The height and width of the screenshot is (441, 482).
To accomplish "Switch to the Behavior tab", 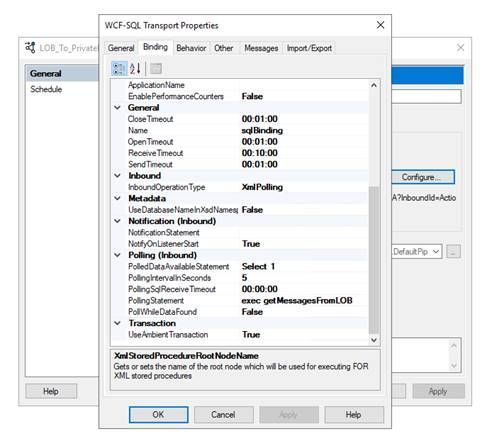I will tap(191, 48).
